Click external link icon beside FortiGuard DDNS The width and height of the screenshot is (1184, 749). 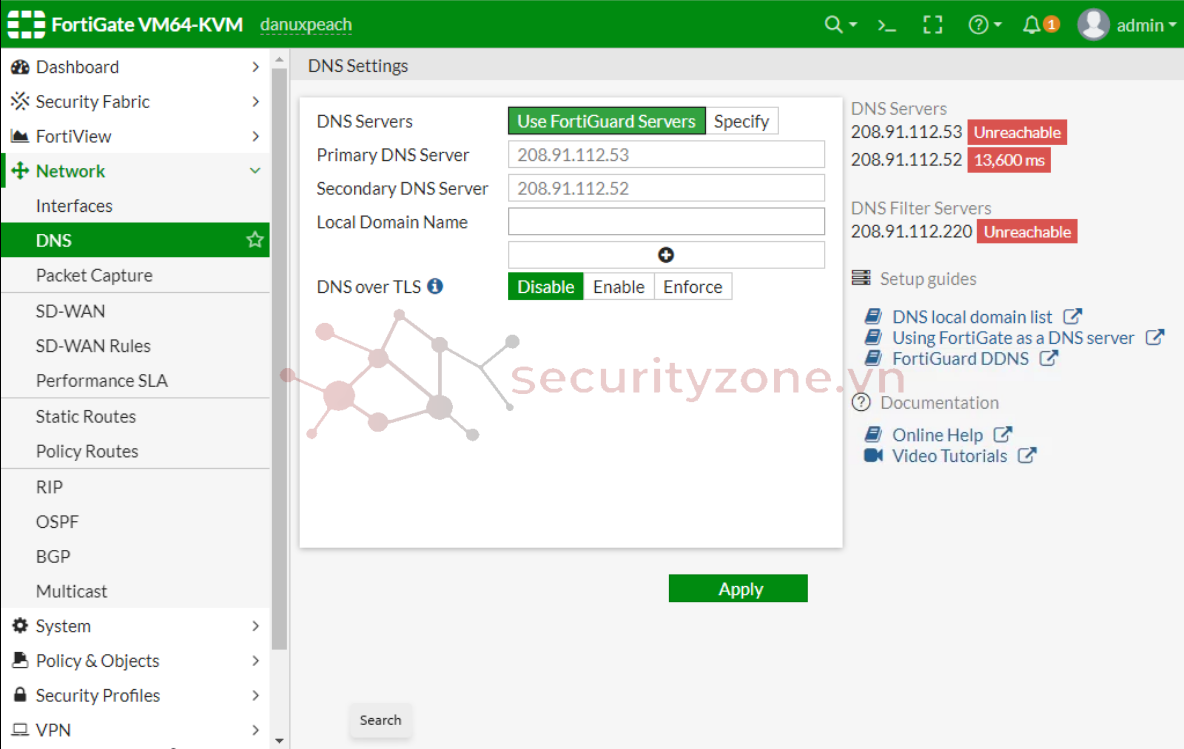click(x=1048, y=359)
